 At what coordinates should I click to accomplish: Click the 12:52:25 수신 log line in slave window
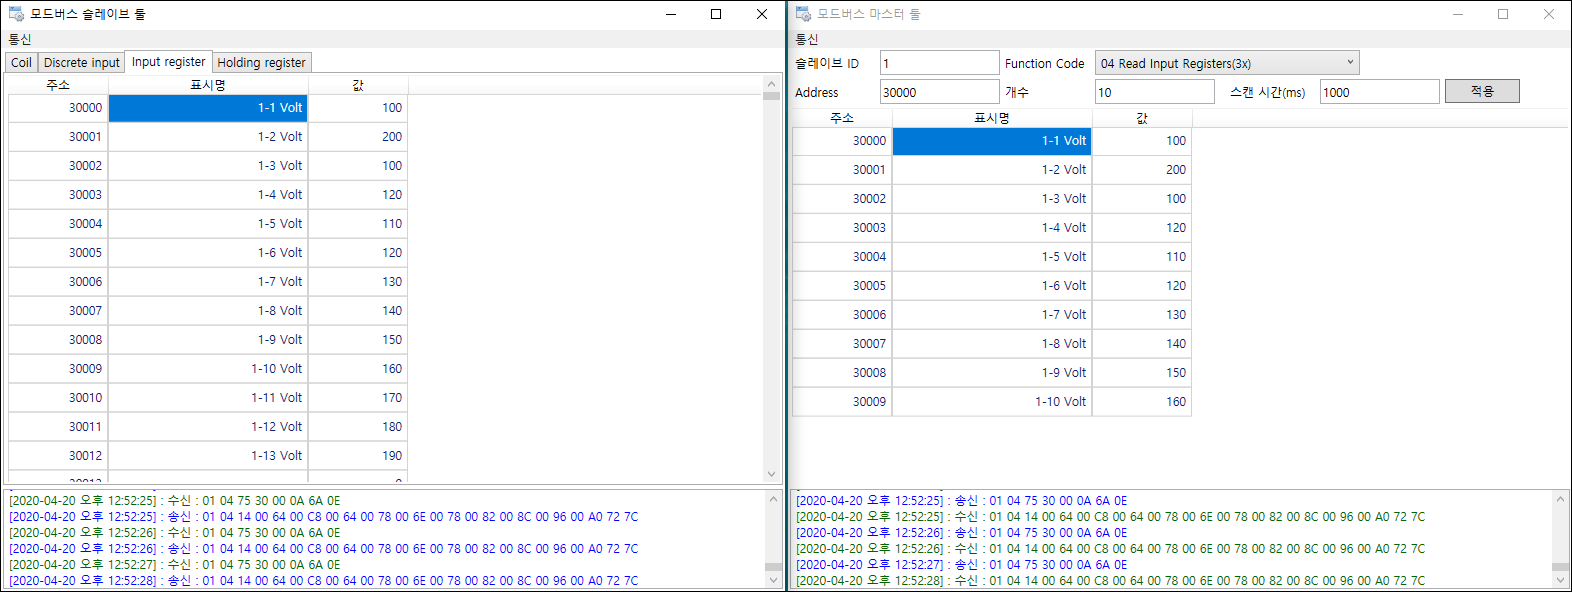pos(175,501)
